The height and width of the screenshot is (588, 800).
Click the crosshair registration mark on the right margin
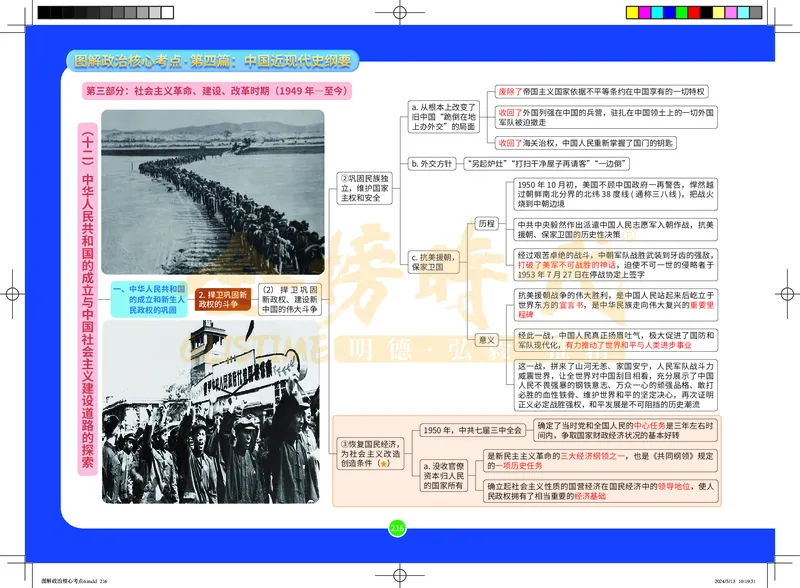pyautogui.click(x=787, y=294)
